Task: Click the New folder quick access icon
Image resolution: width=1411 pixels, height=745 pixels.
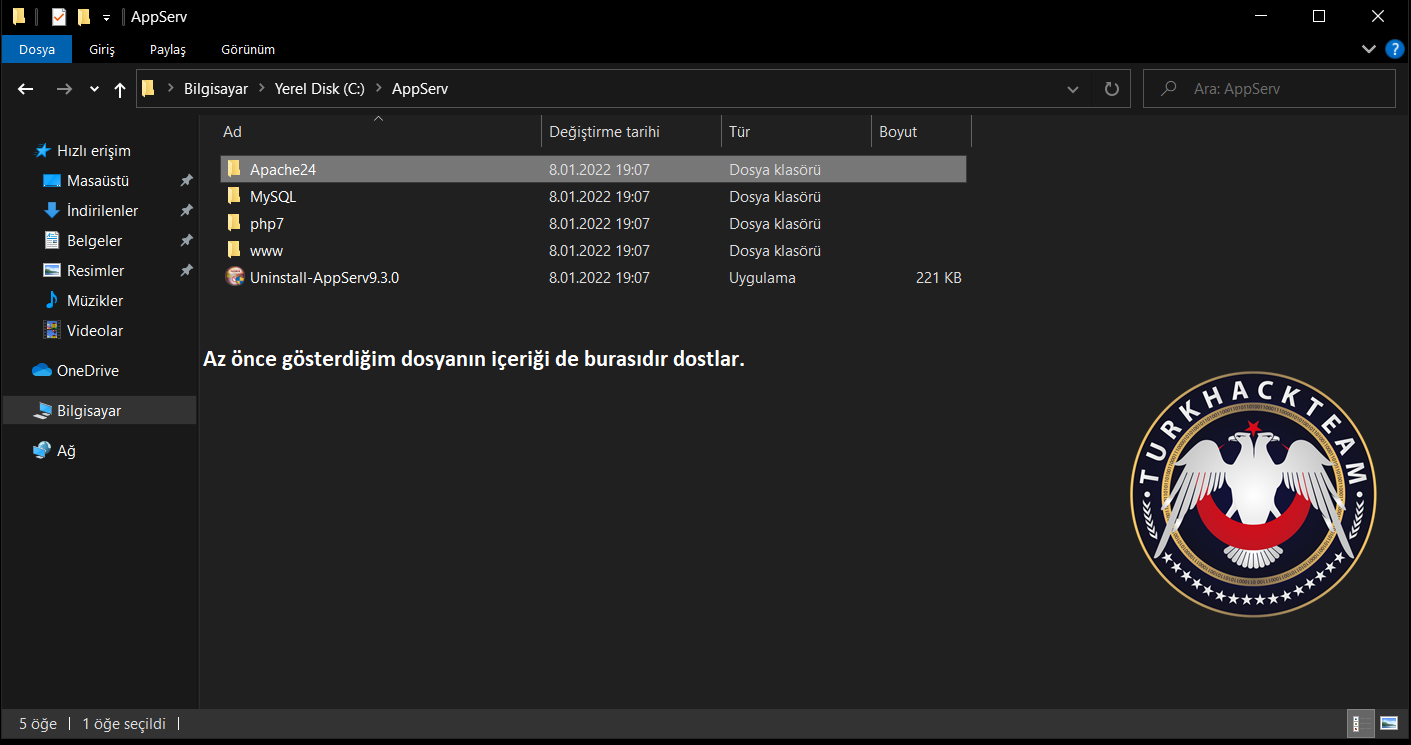Action: (84, 17)
